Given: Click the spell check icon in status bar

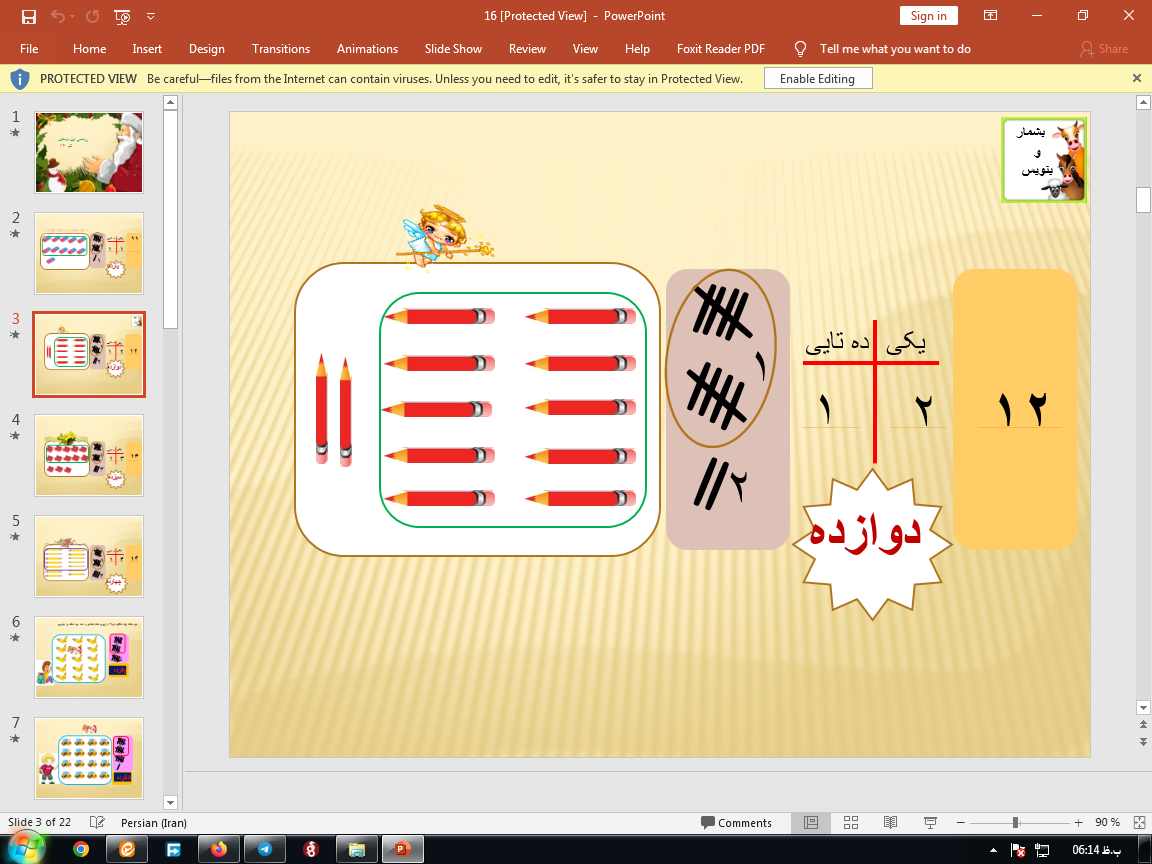Looking at the screenshot, I should (x=97, y=822).
